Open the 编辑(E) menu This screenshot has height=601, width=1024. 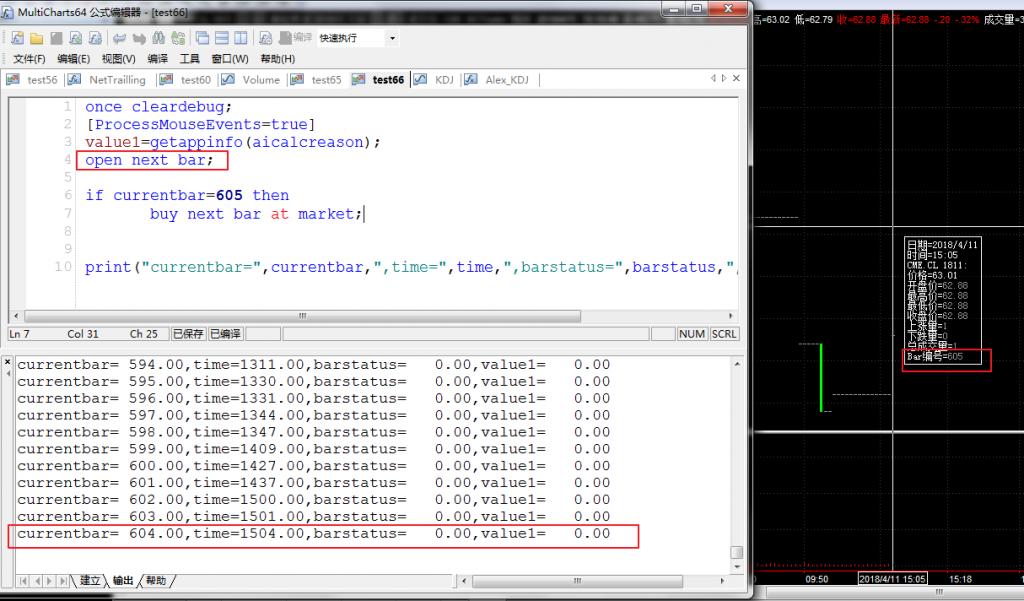tap(73, 59)
